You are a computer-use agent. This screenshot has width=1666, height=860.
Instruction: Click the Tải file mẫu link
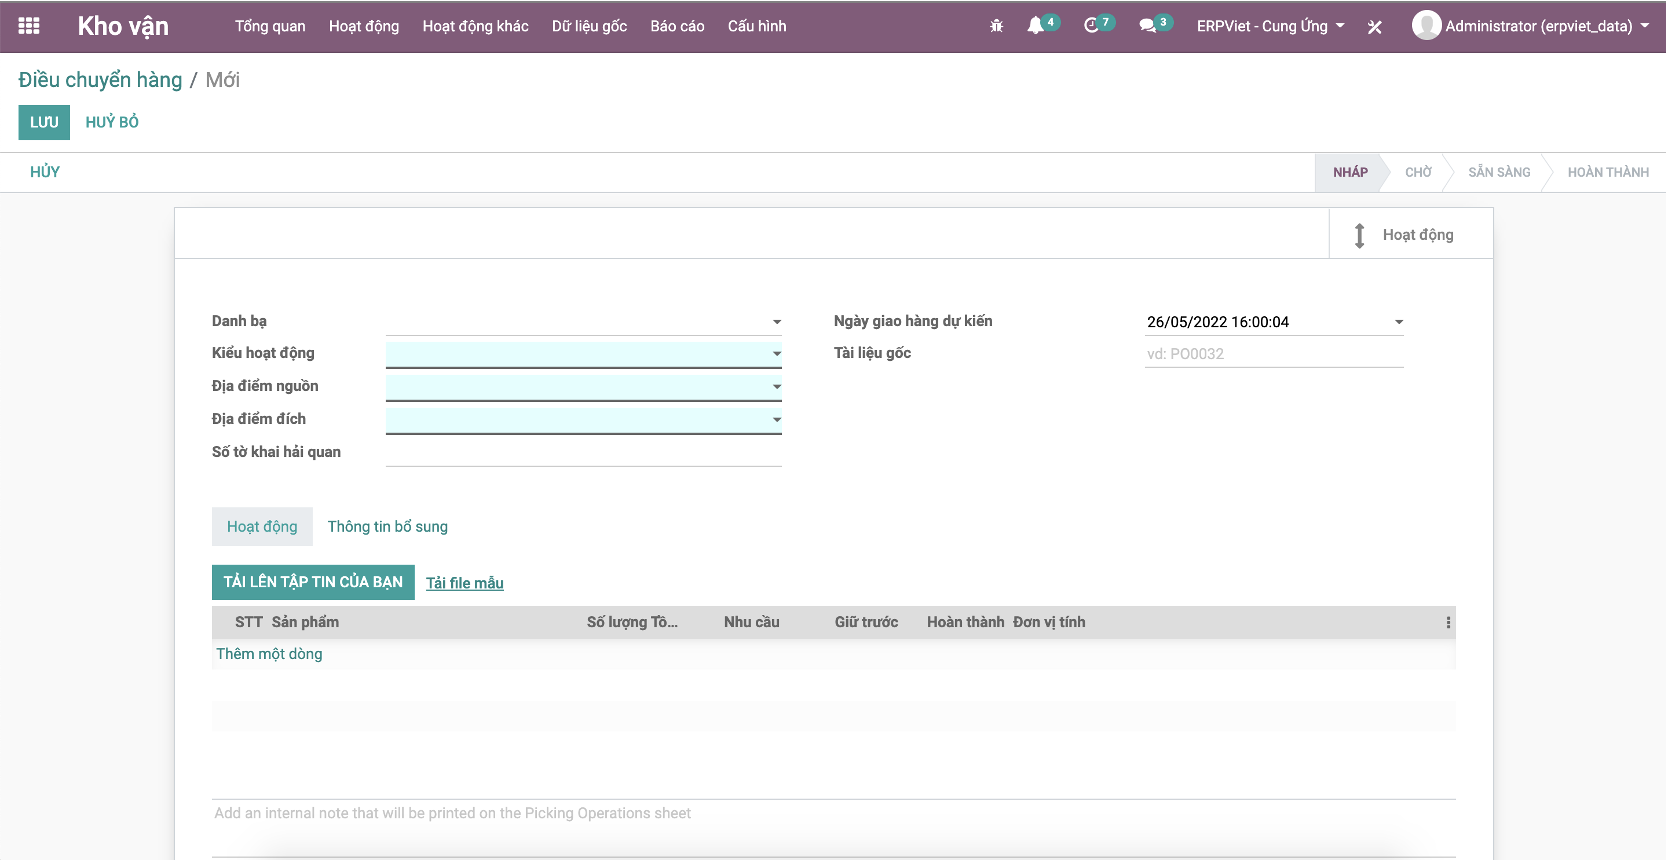[465, 583]
